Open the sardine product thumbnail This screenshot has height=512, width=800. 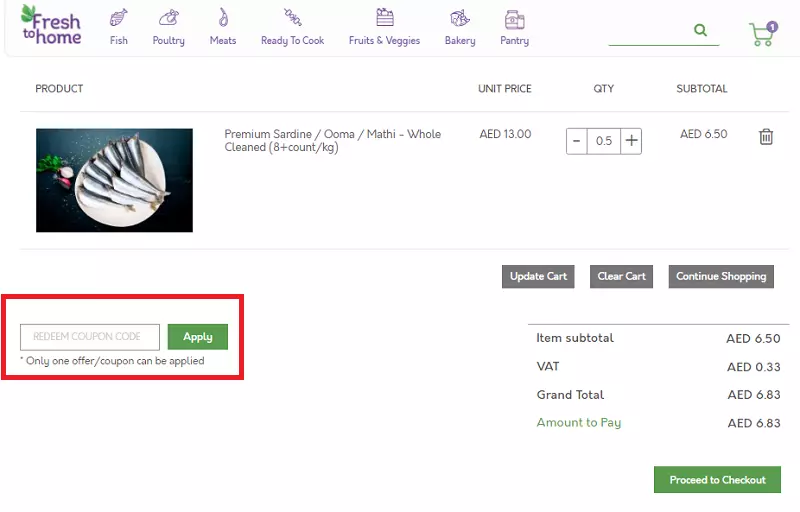114,181
